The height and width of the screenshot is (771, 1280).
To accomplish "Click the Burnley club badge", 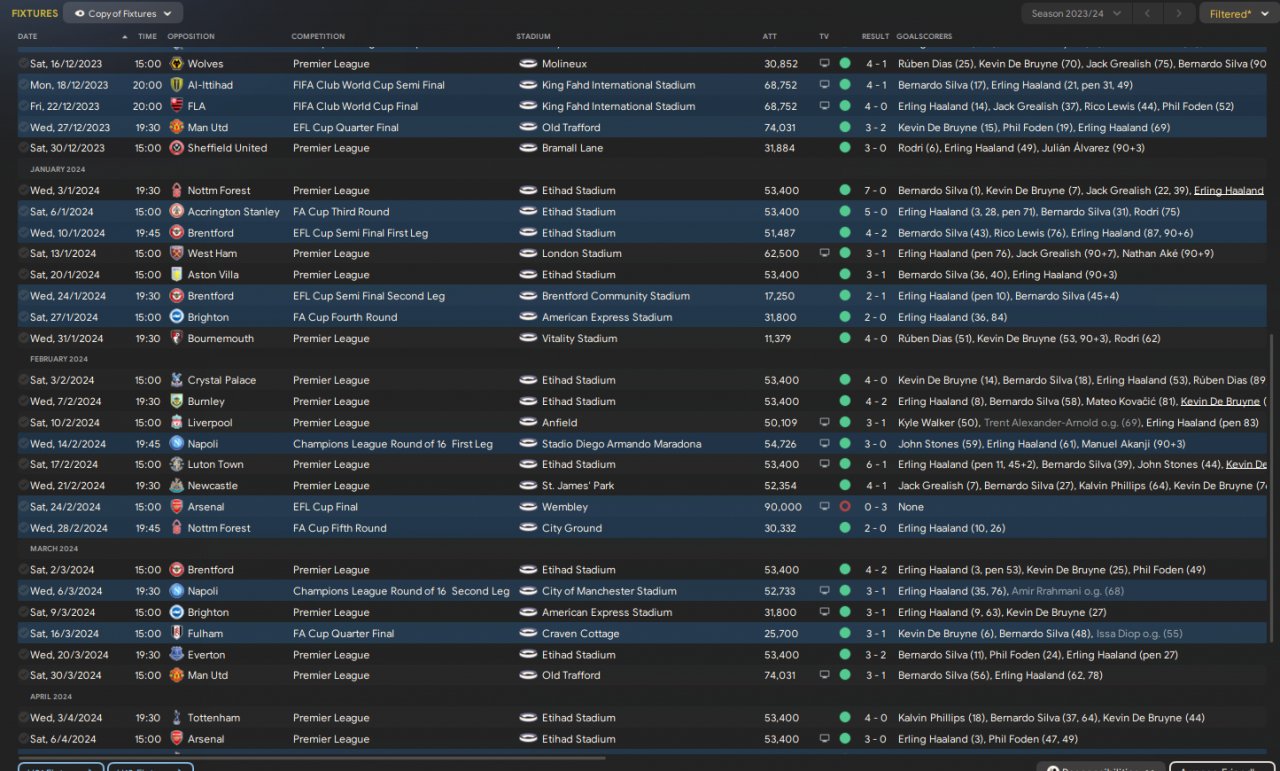I will coord(177,402).
